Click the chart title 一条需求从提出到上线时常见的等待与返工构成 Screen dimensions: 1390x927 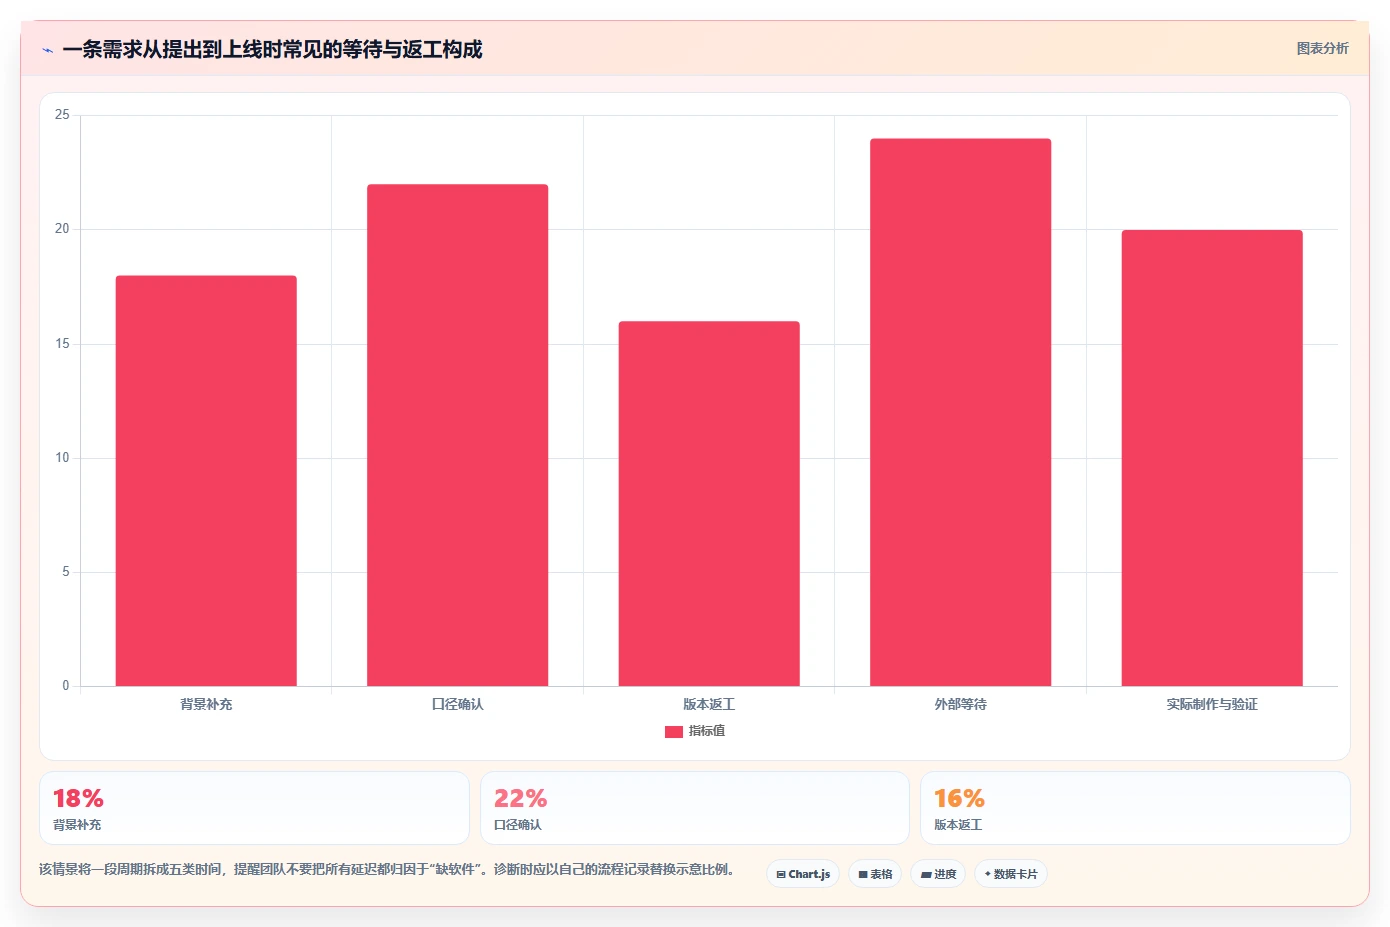272,49
